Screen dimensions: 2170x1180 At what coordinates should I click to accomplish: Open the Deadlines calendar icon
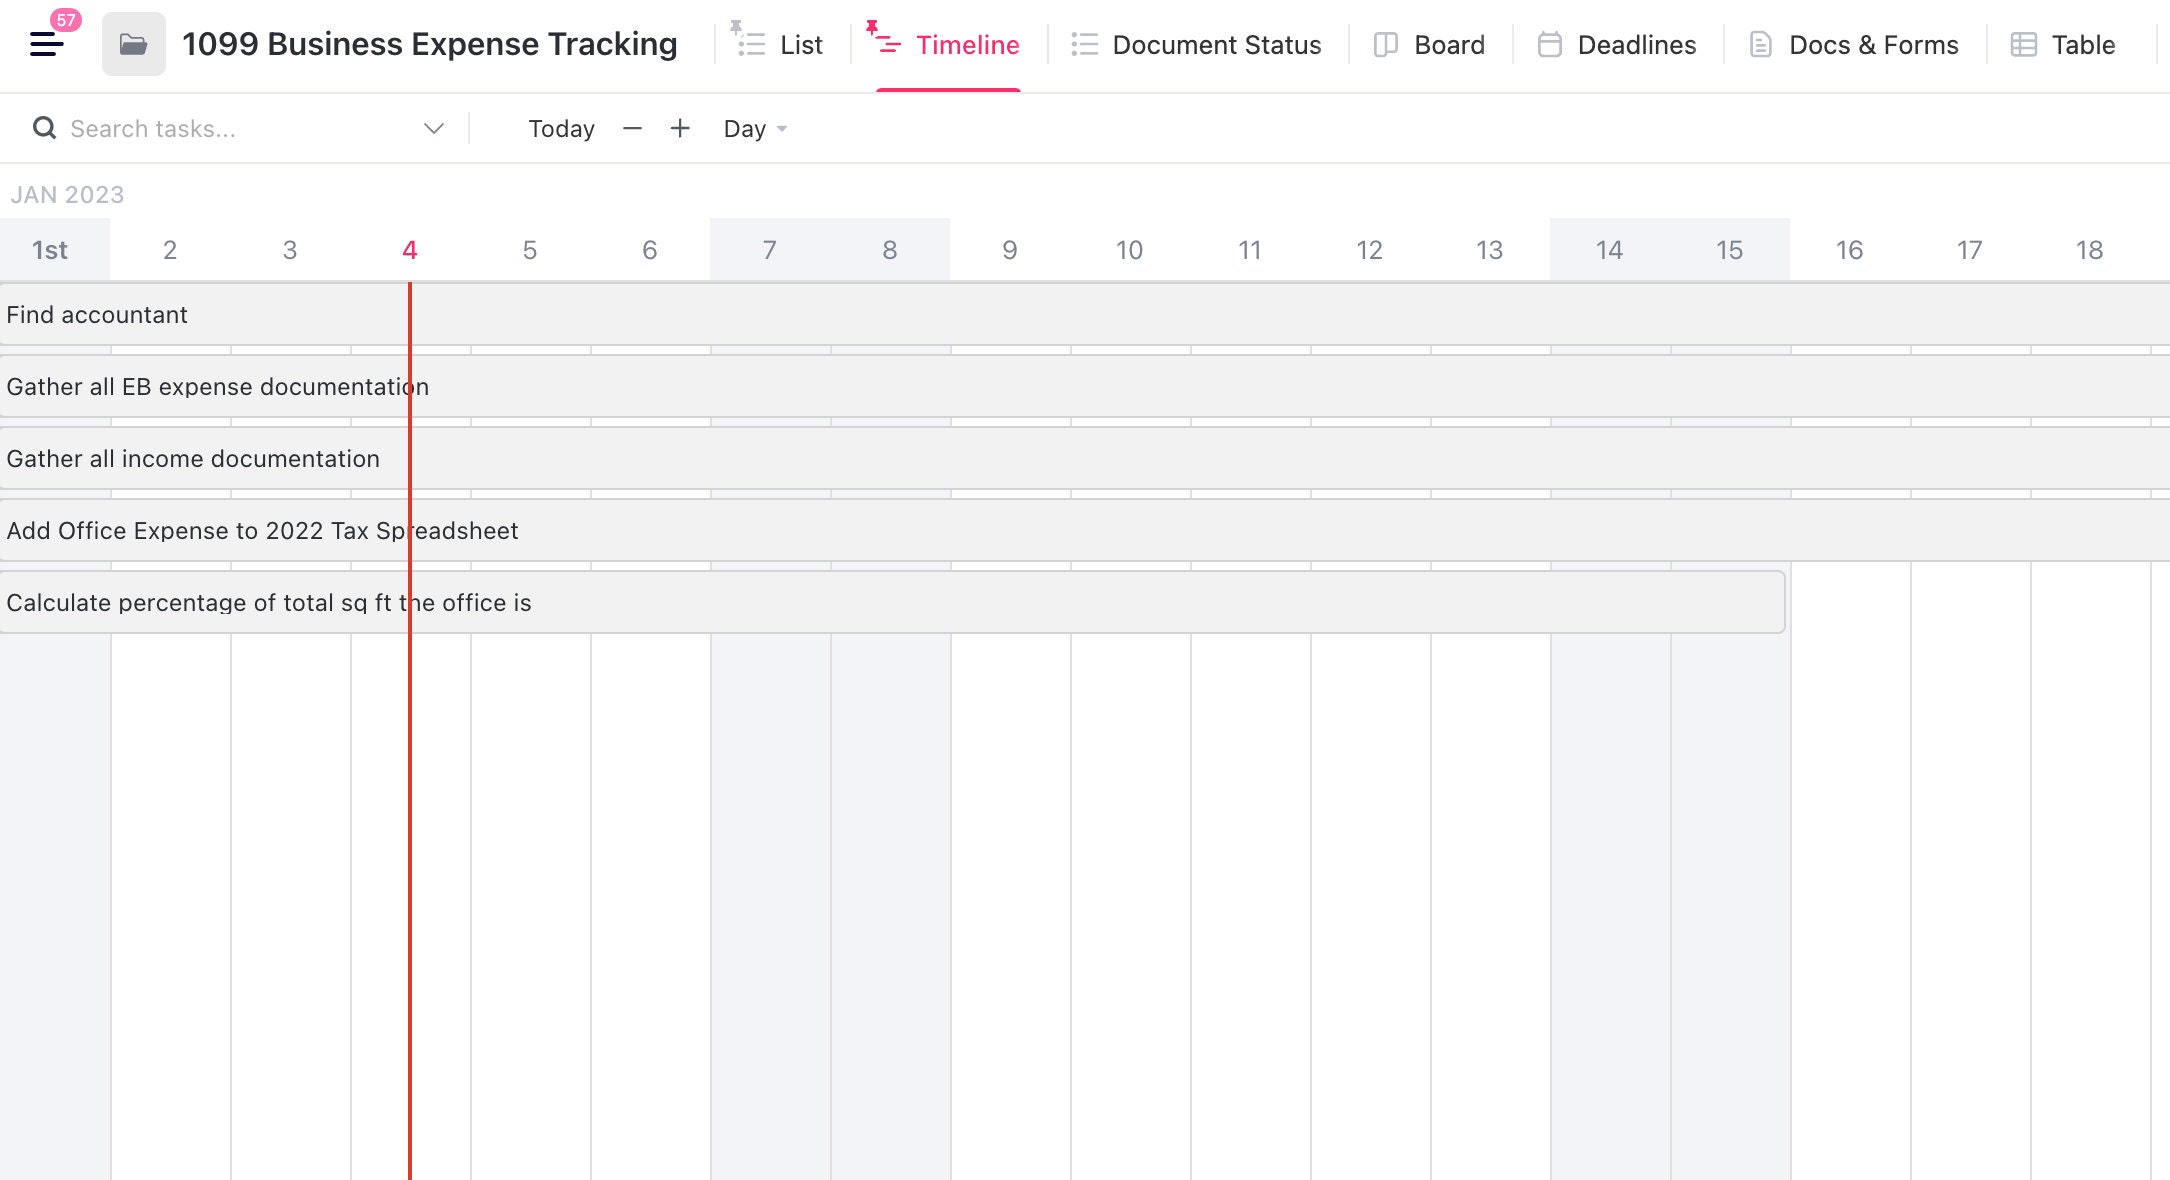pos(1549,44)
